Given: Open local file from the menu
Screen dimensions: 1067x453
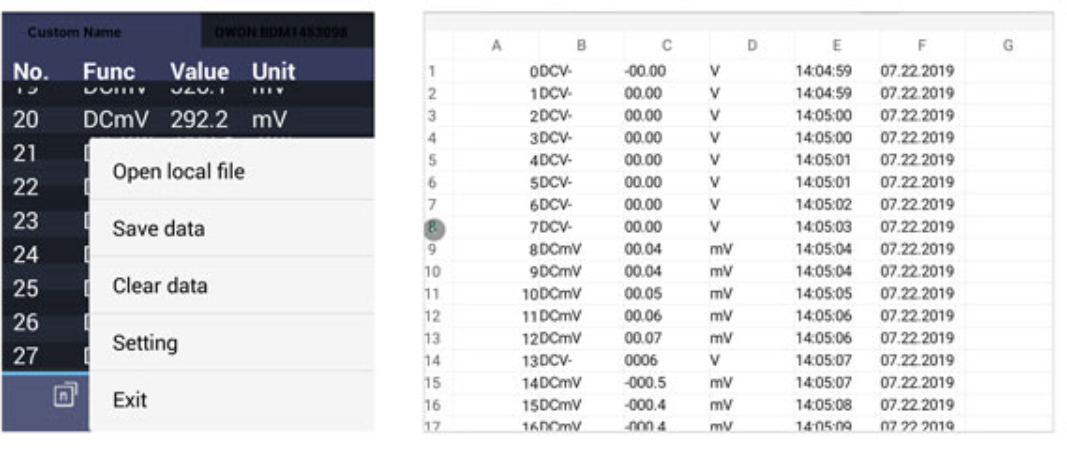Looking at the screenshot, I should (178, 172).
